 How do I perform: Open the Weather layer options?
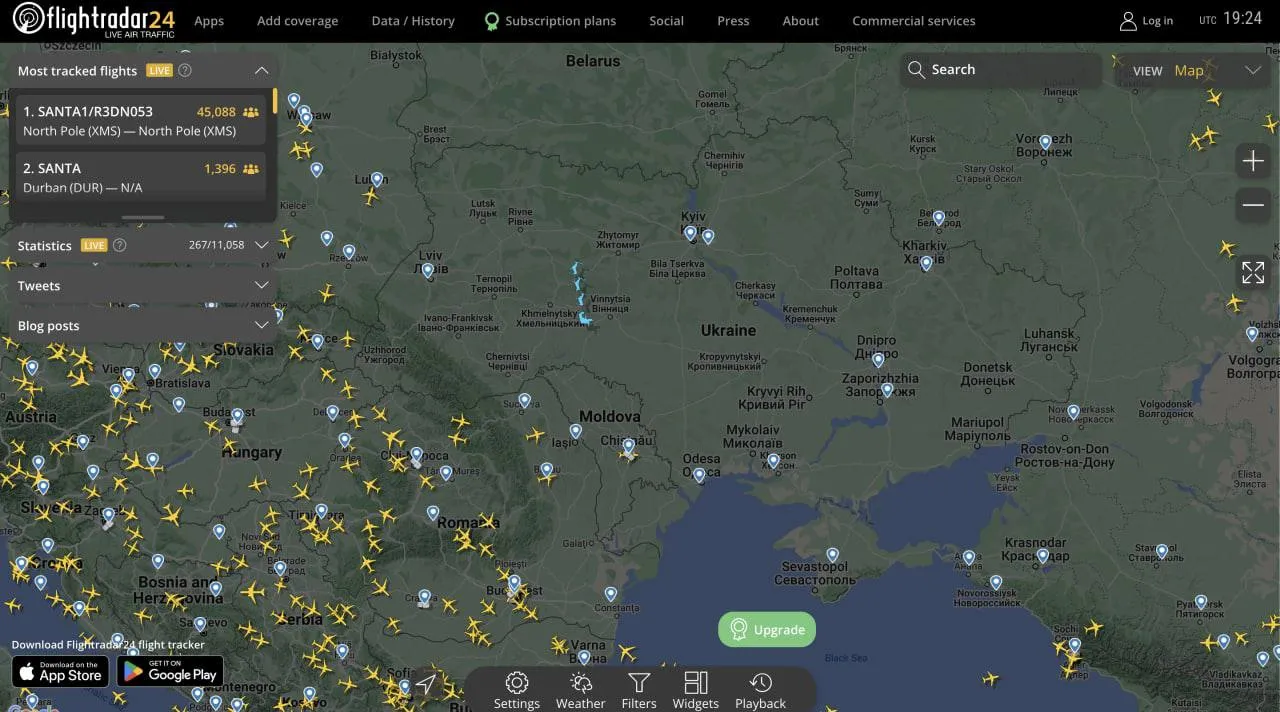click(x=580, y=690)
